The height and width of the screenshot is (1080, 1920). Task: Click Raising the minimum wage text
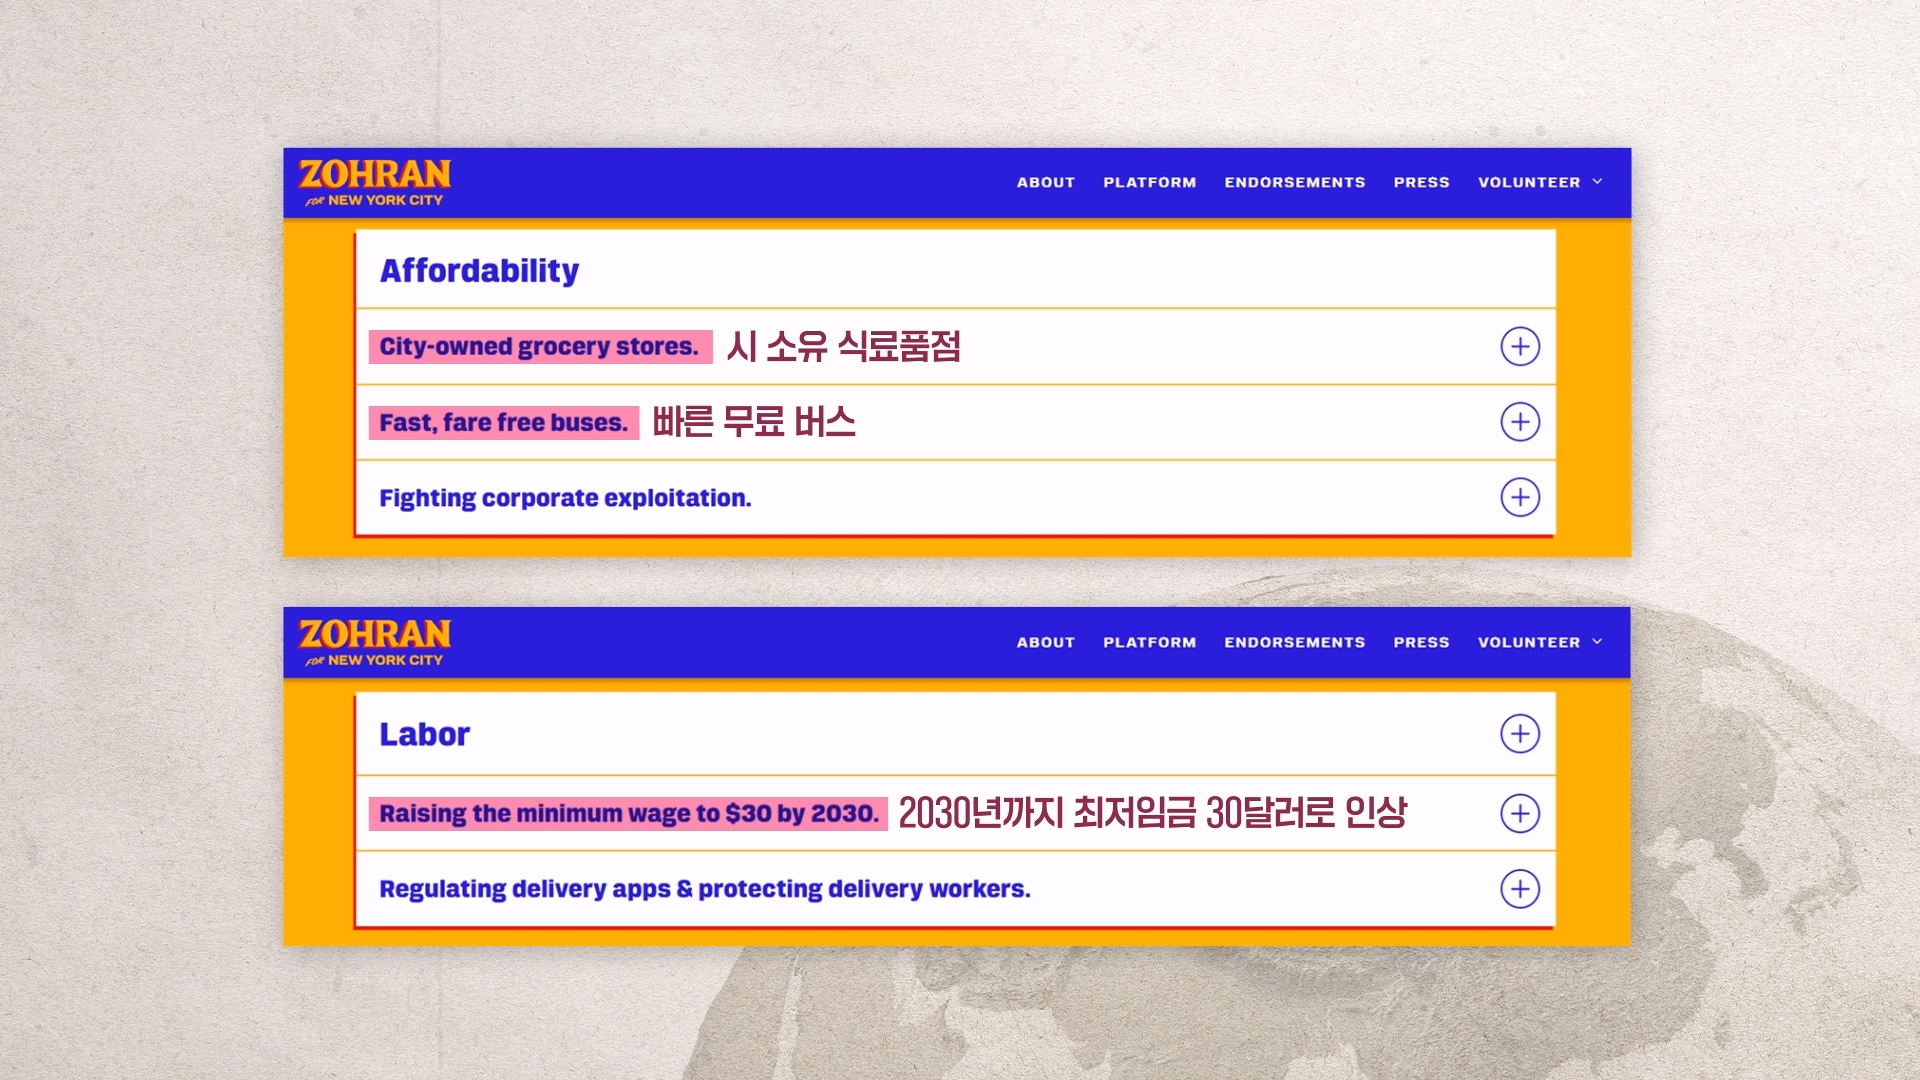(628, 814)
